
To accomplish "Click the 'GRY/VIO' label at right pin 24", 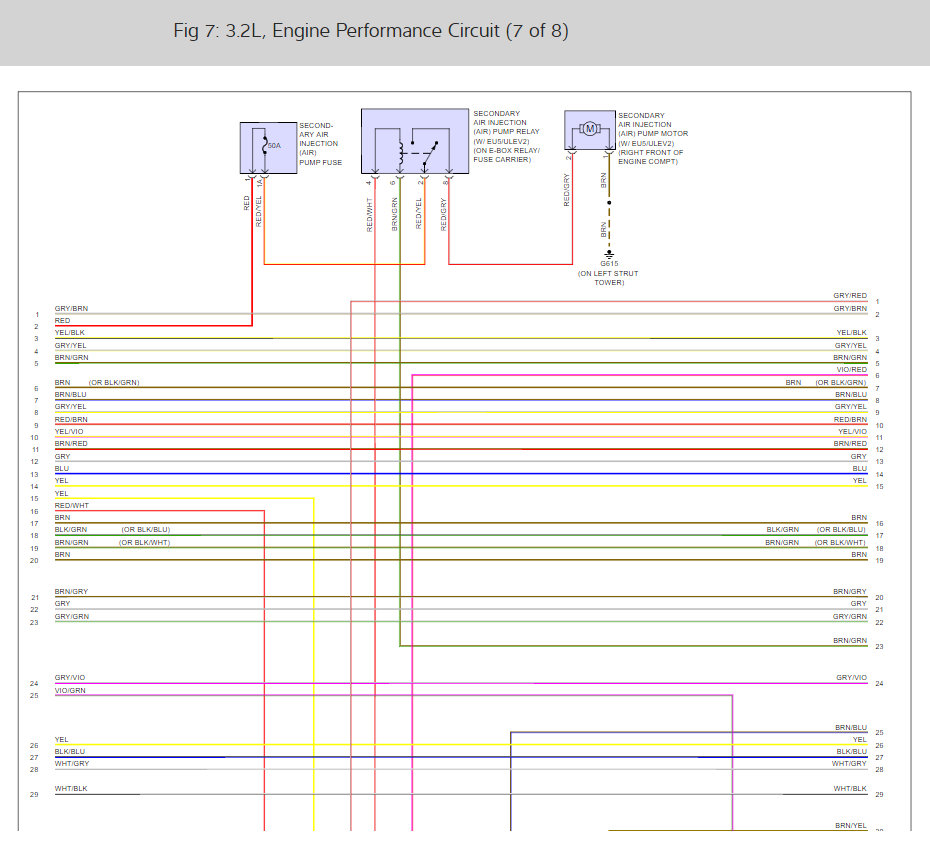I will 852,678.
